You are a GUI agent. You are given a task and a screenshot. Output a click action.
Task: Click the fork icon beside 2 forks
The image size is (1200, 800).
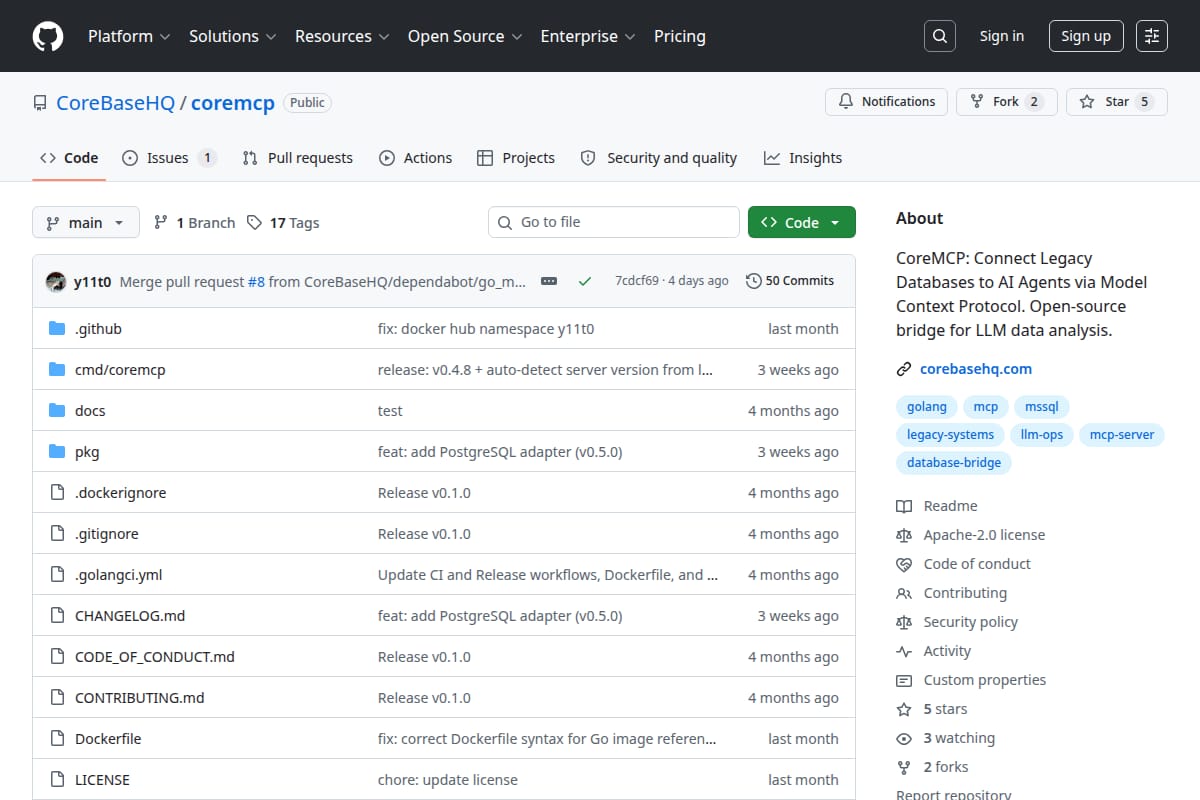[904, 767]
